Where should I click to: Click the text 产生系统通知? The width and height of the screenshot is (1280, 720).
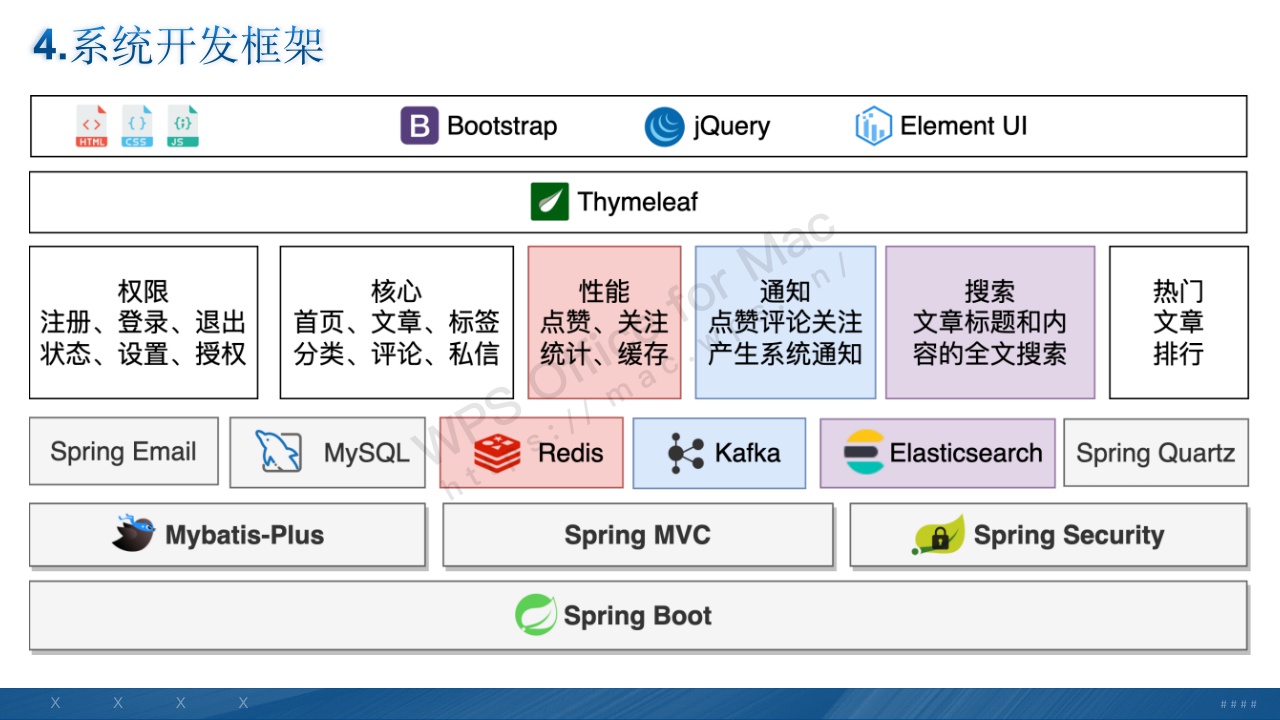point(785,354)
